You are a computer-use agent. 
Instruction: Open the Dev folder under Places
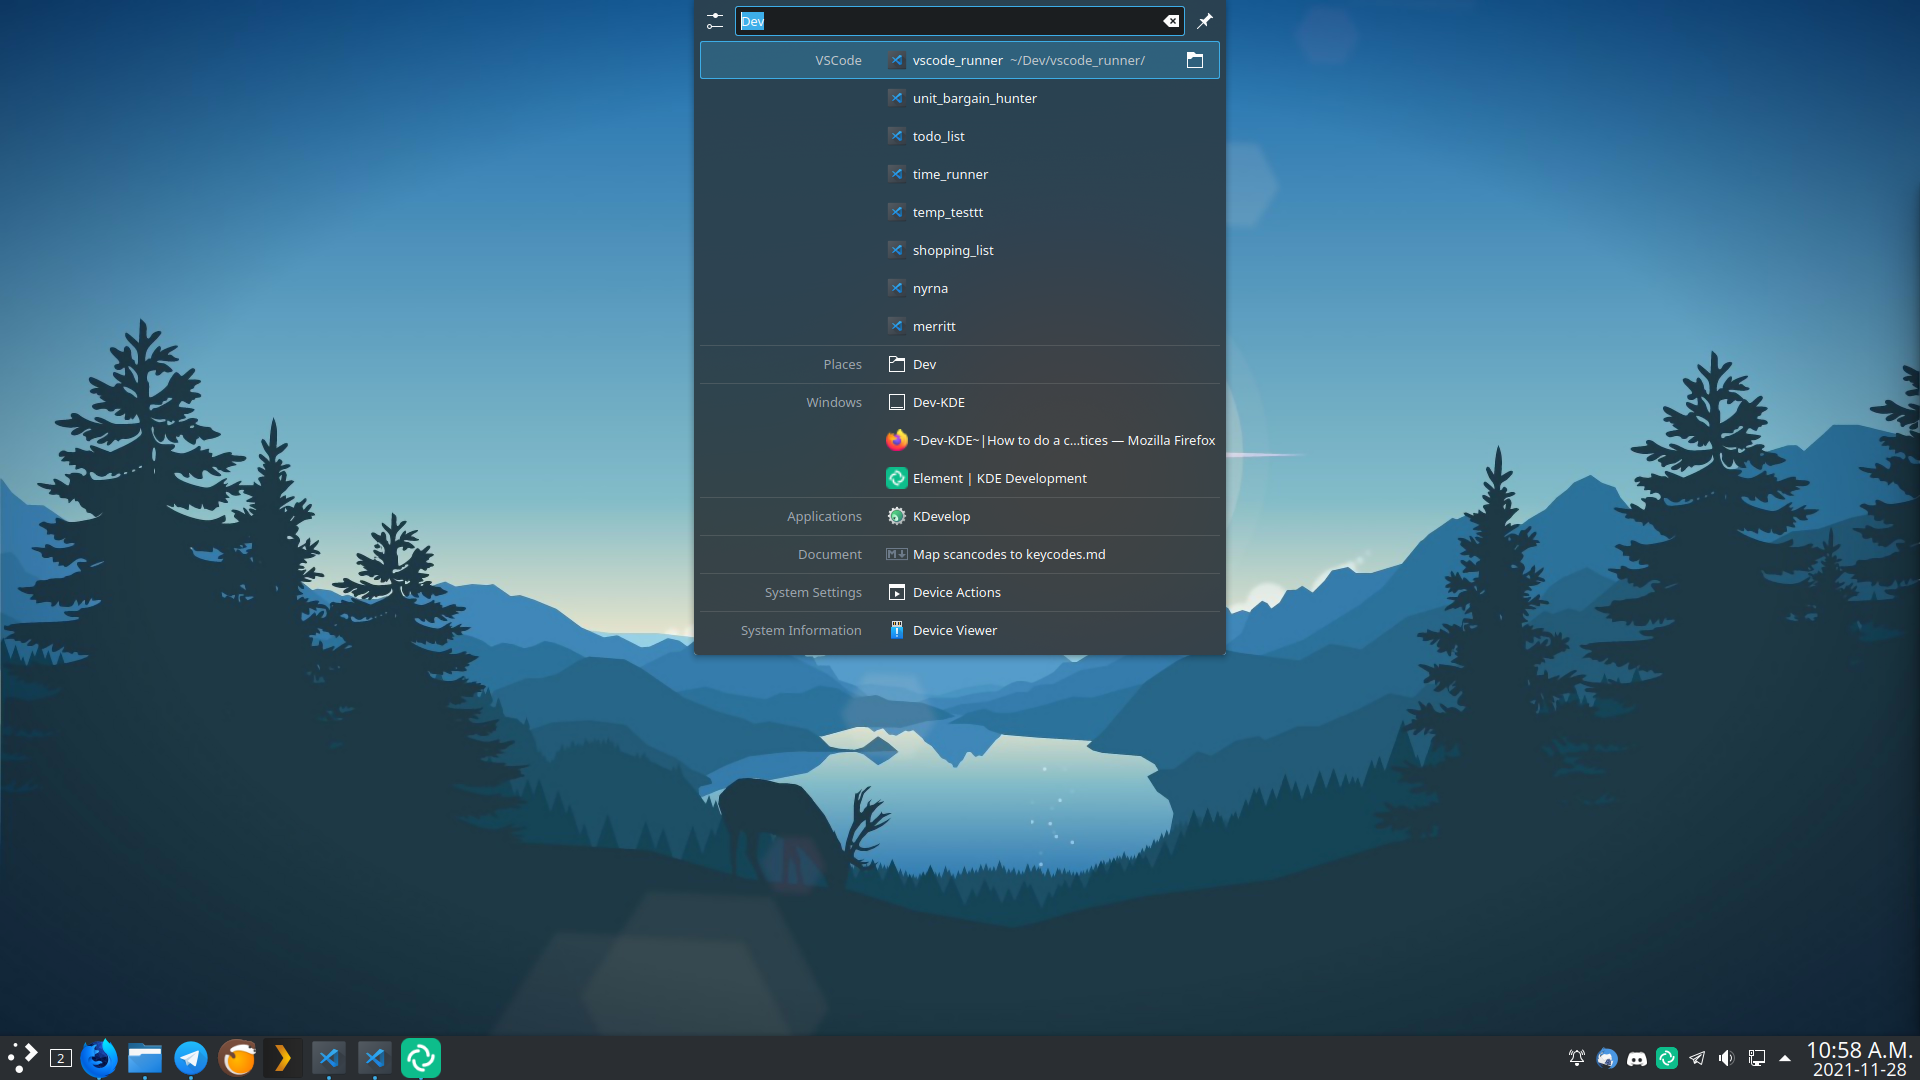pos(923,364)
